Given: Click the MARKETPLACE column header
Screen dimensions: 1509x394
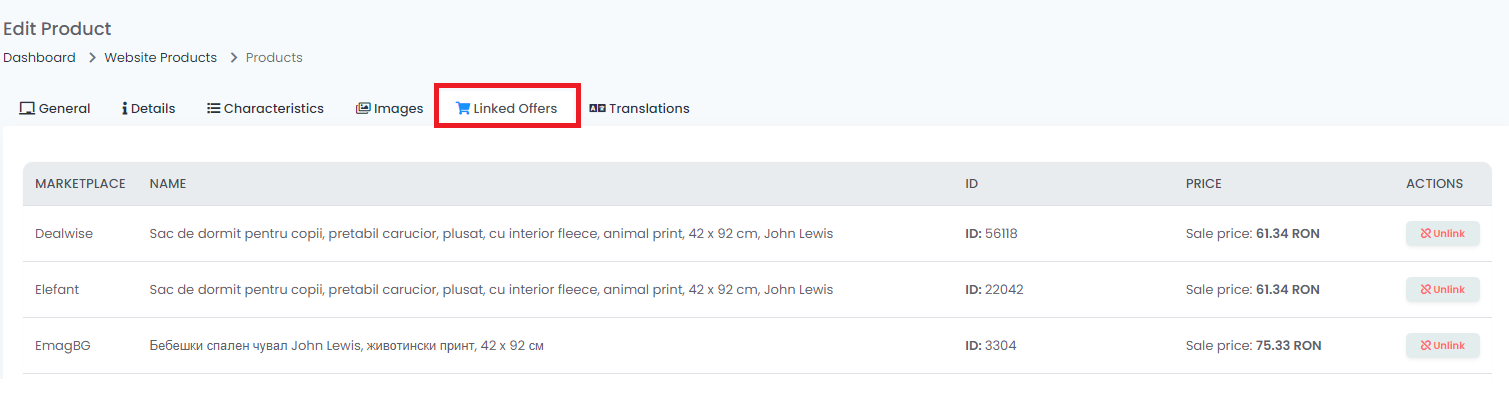Looking at the screenshot, I should click(80, 184).
